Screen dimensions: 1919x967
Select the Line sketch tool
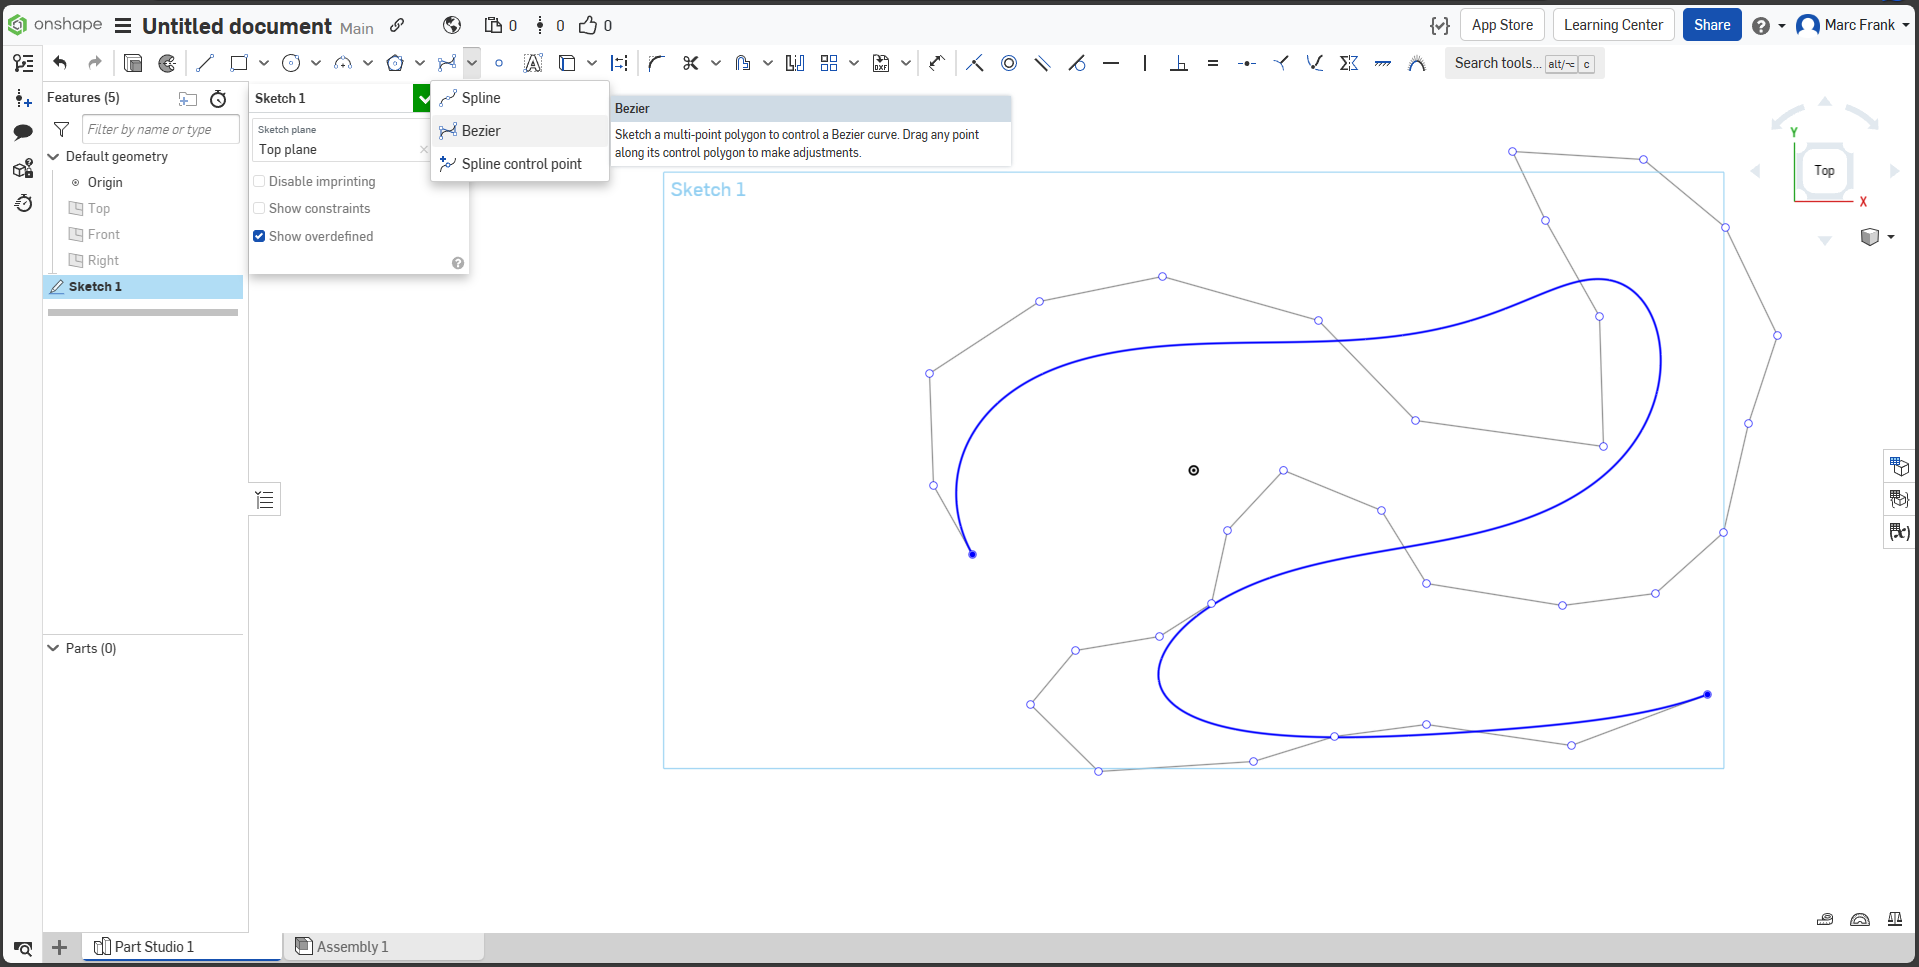[205, 63]
